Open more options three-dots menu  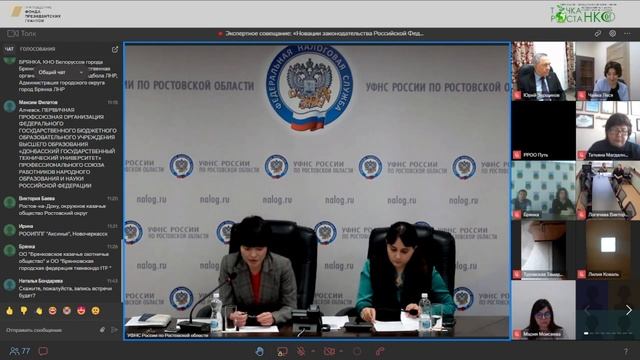(x=627, y=34)
